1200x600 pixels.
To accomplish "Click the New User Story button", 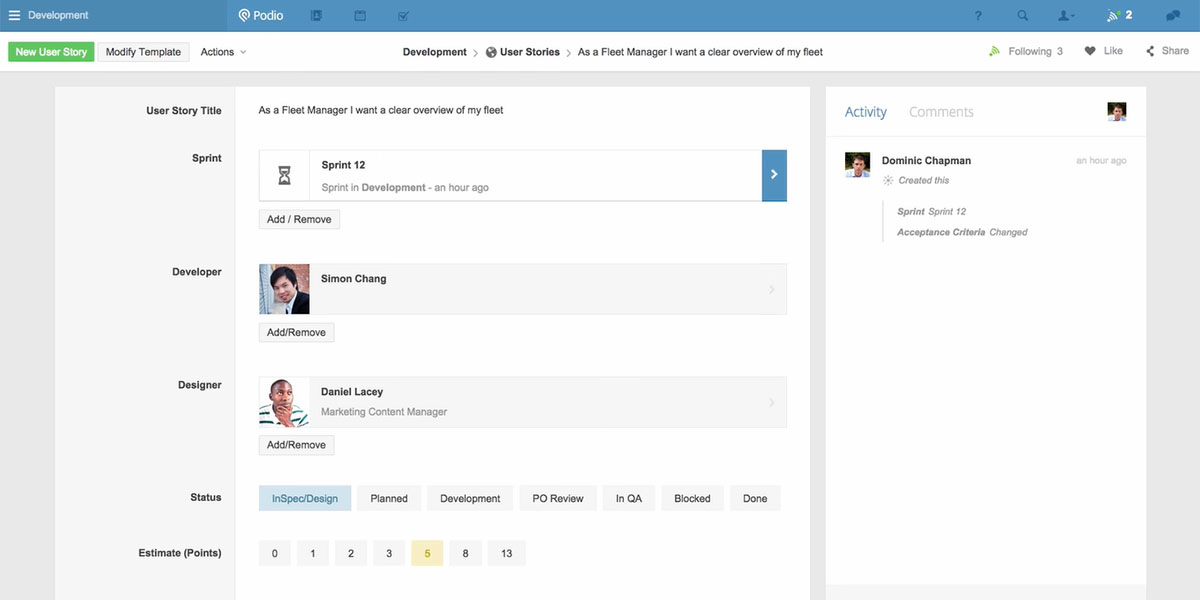I will tap(51, 52).
